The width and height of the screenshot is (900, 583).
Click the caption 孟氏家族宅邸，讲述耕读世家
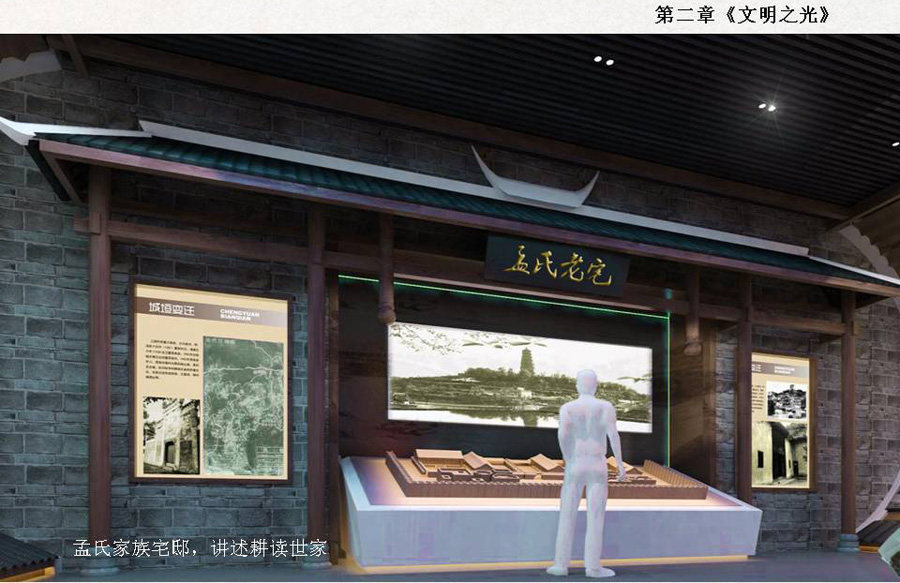pos(200,548)
